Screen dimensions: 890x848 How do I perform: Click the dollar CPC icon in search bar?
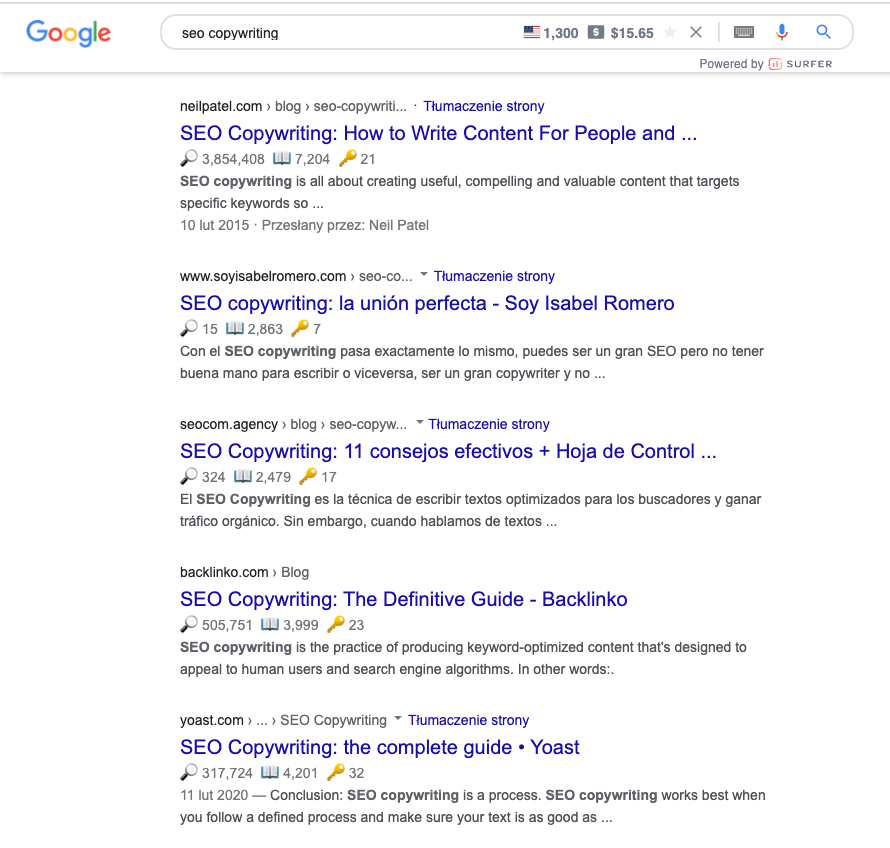595,32
